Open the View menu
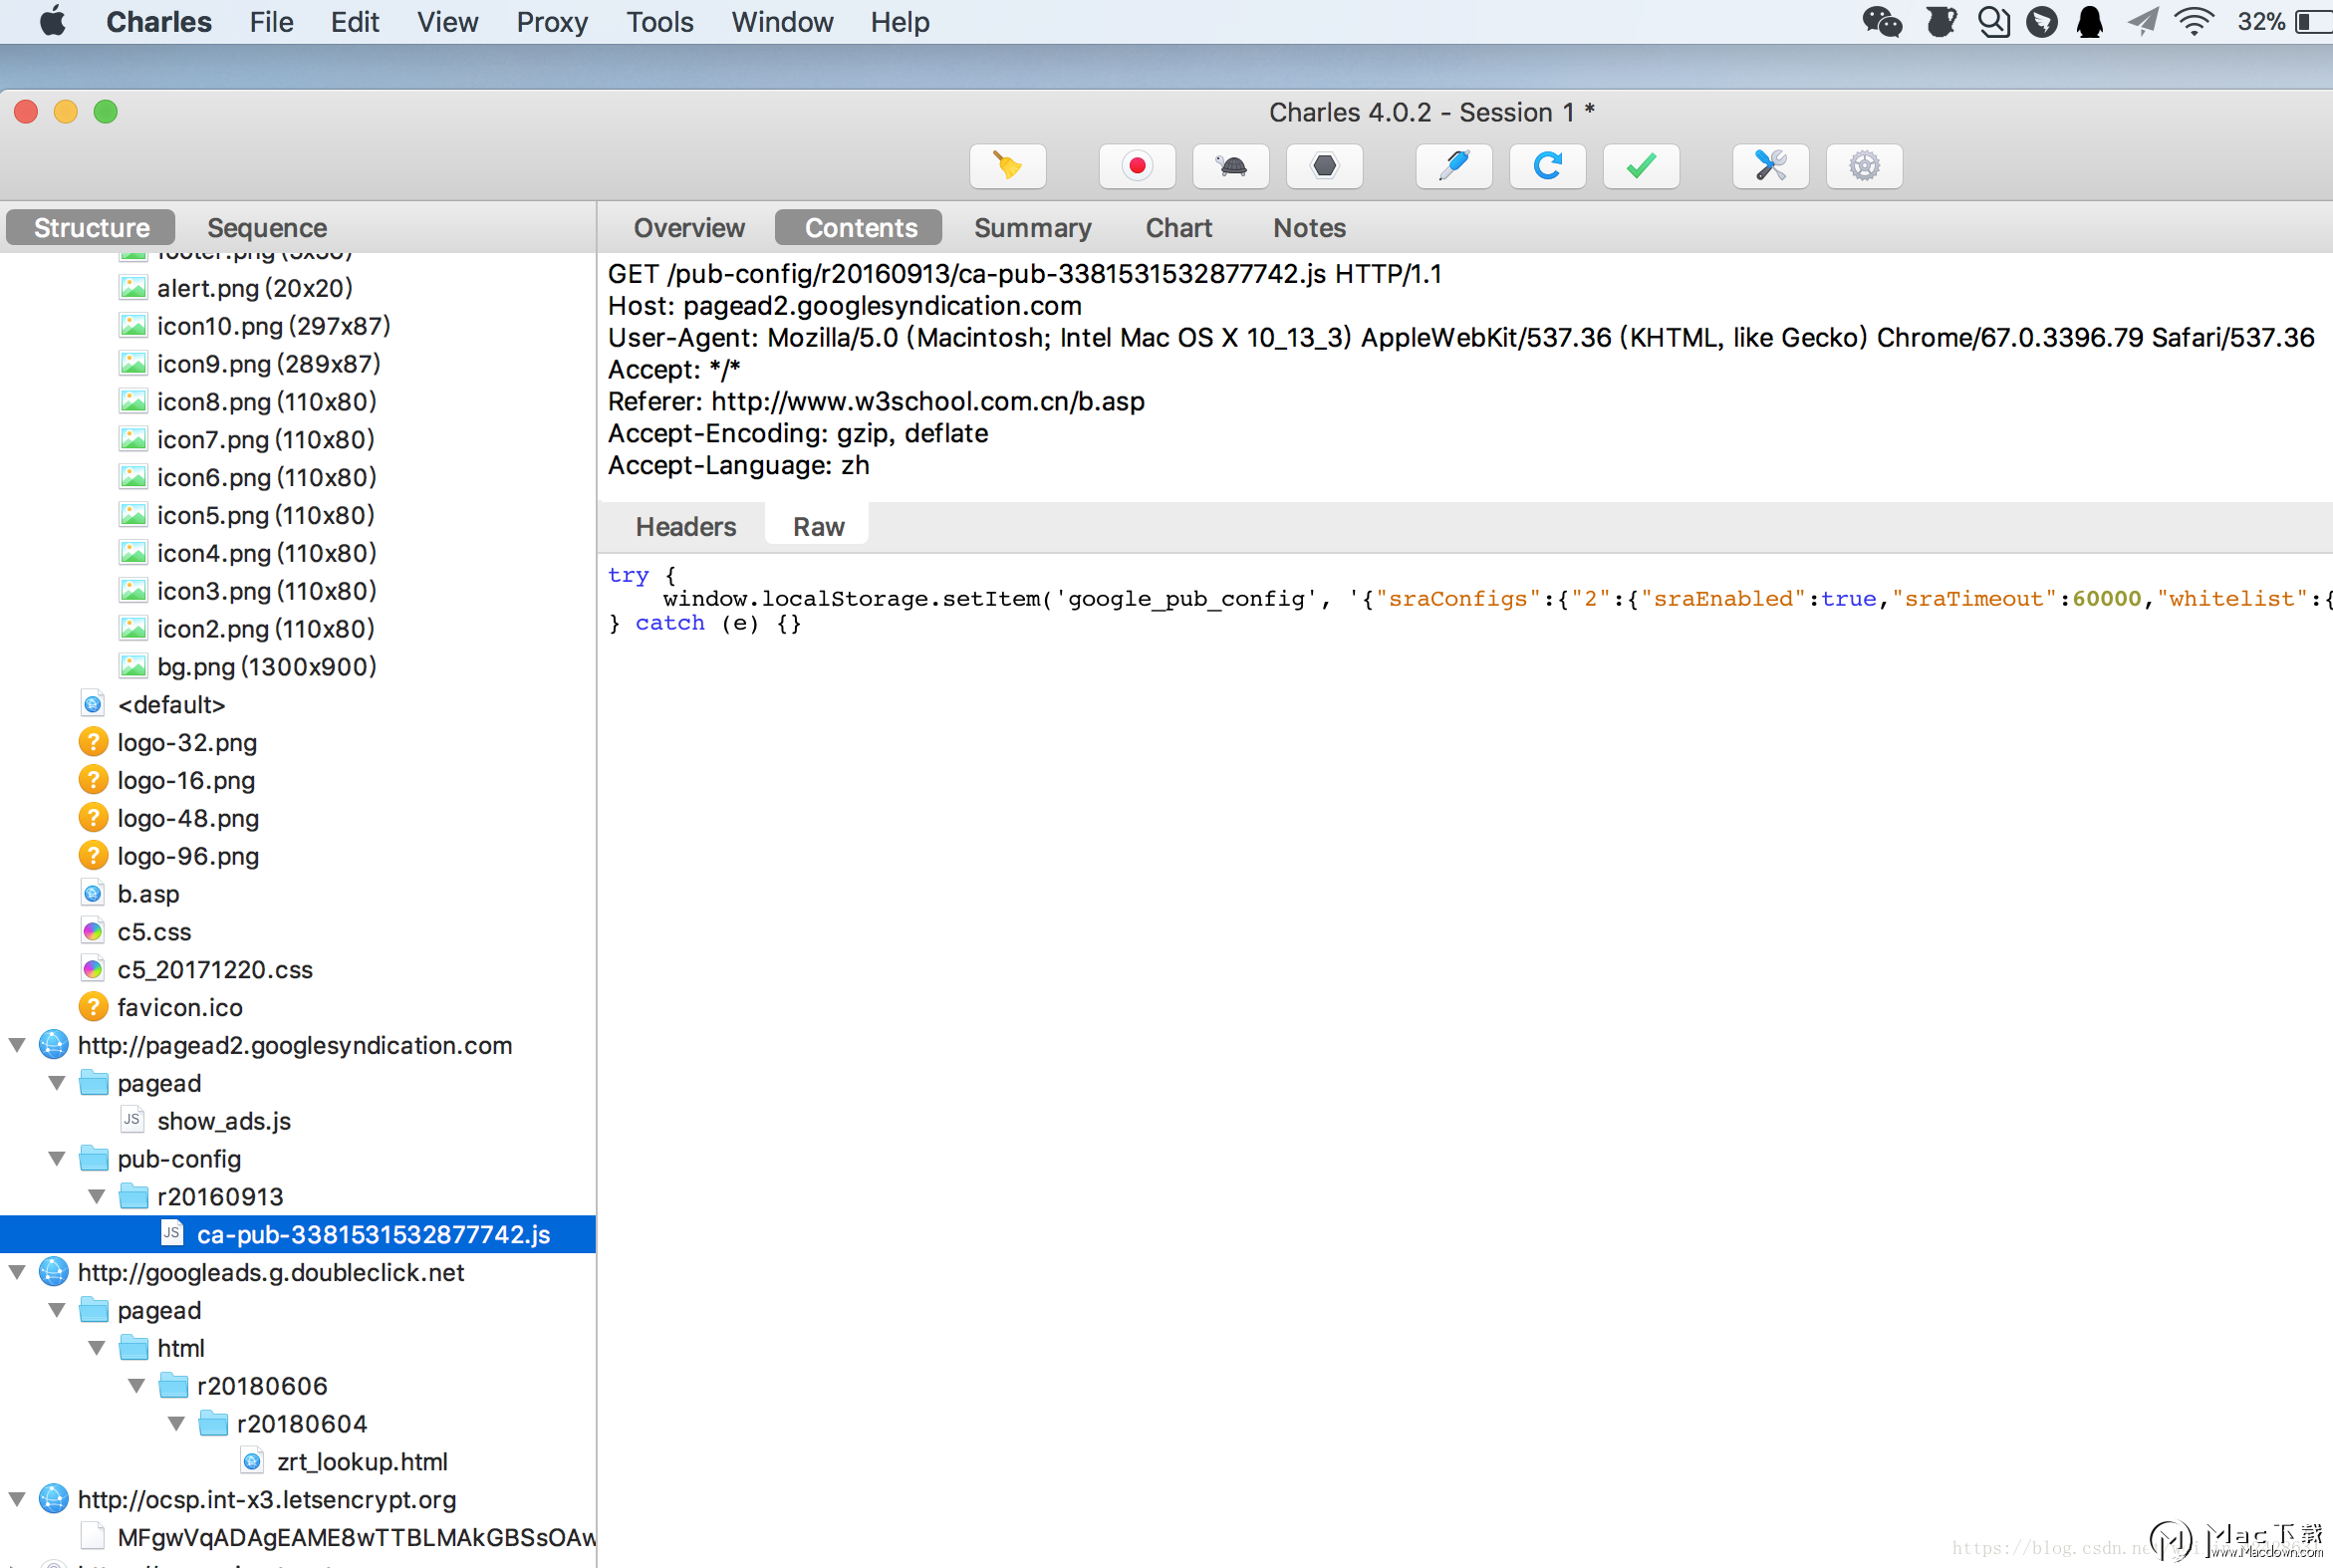Screen dimensions: 2333x1568 point(447,22)
